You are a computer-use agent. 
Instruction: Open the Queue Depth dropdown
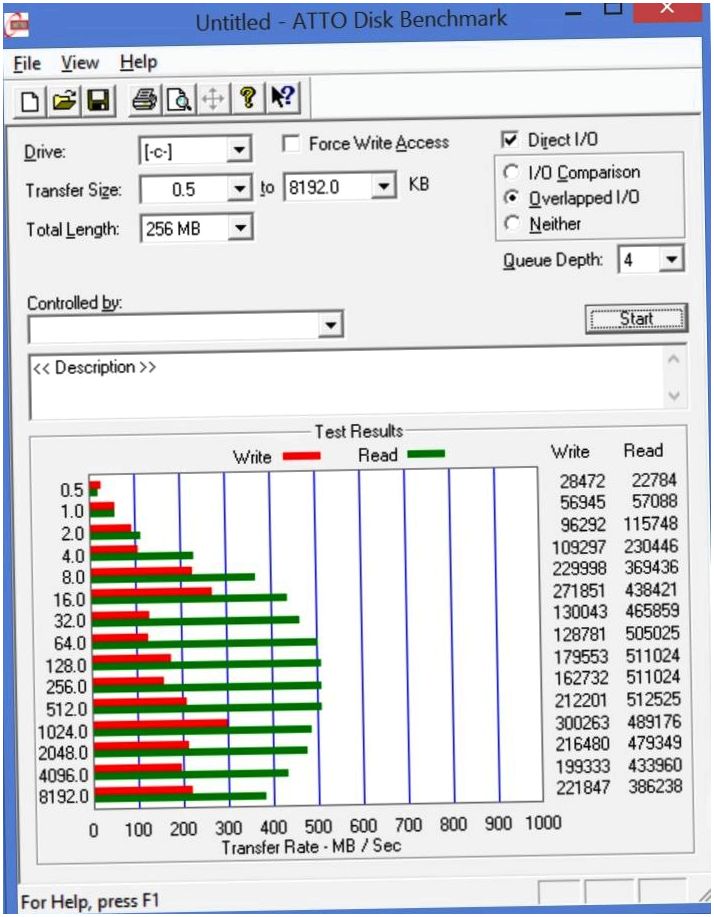(672, 259)
